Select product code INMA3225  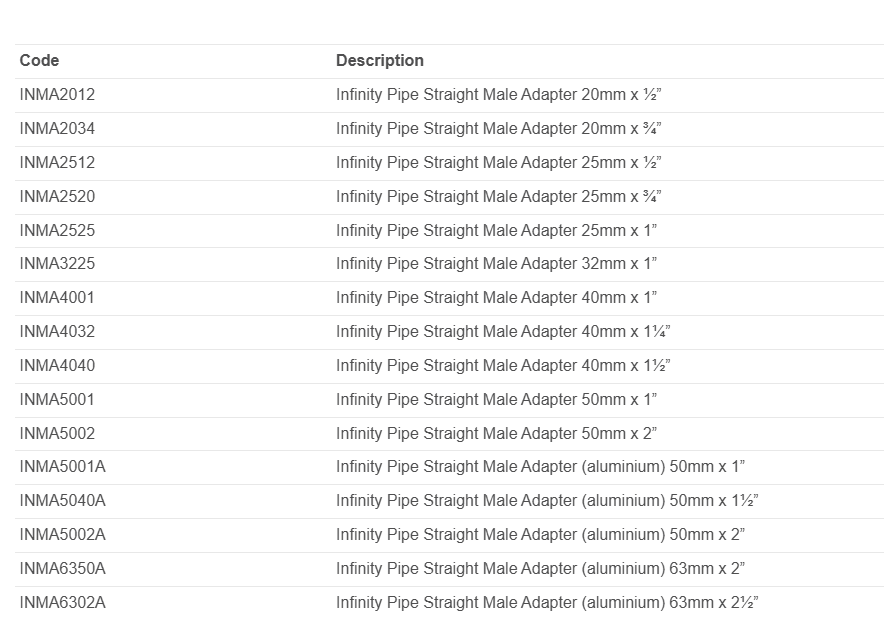pos(57,264)
